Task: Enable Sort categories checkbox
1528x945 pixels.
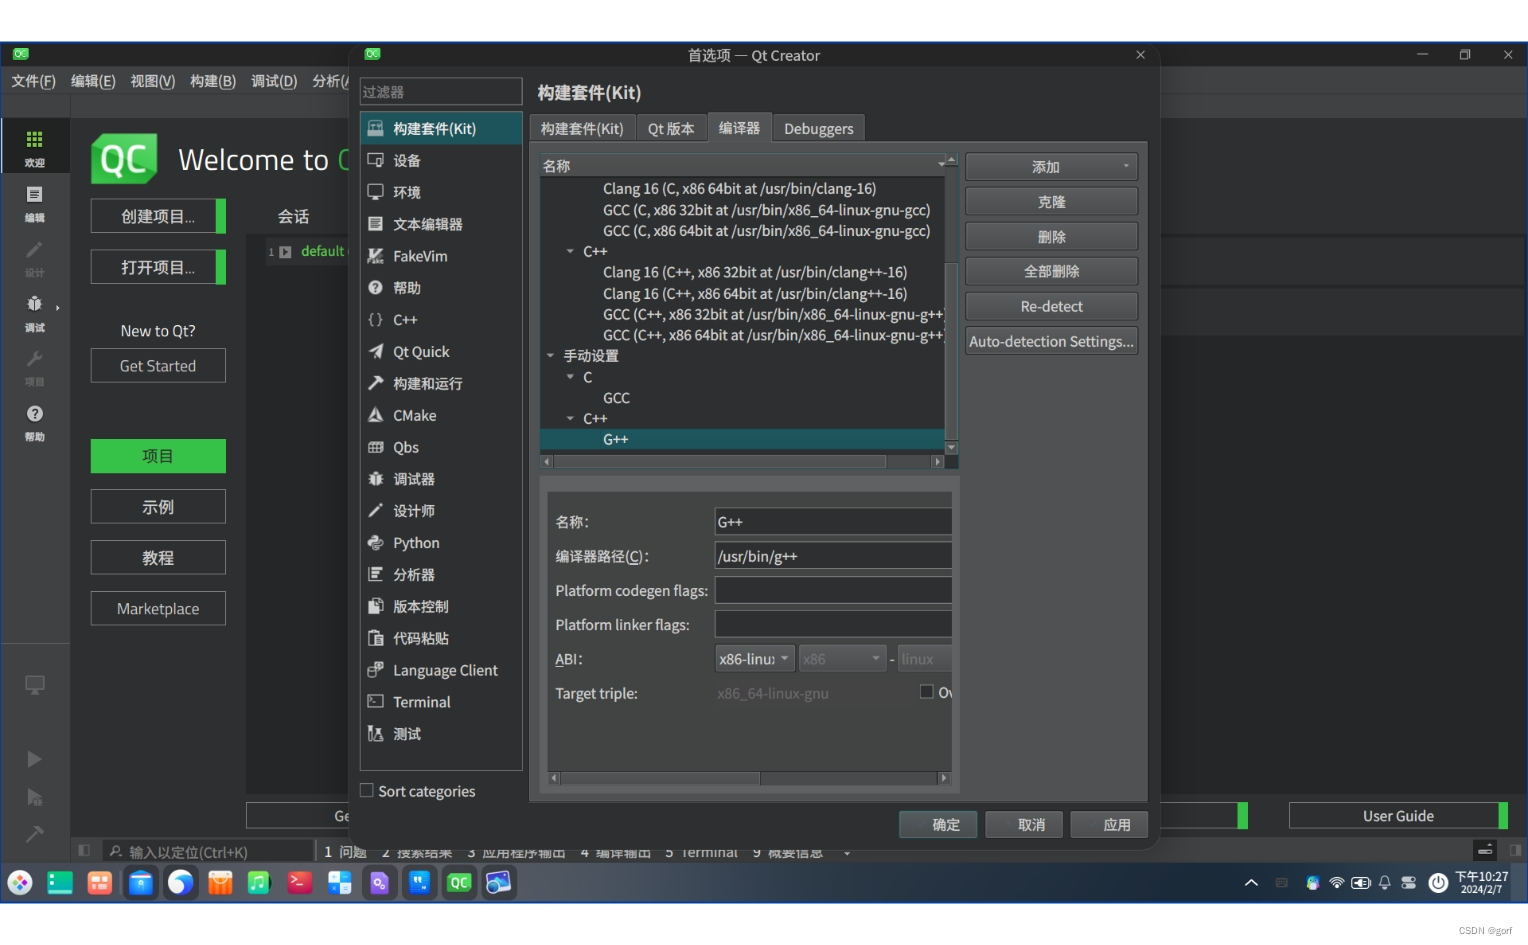Action: [x=367, y=791]
